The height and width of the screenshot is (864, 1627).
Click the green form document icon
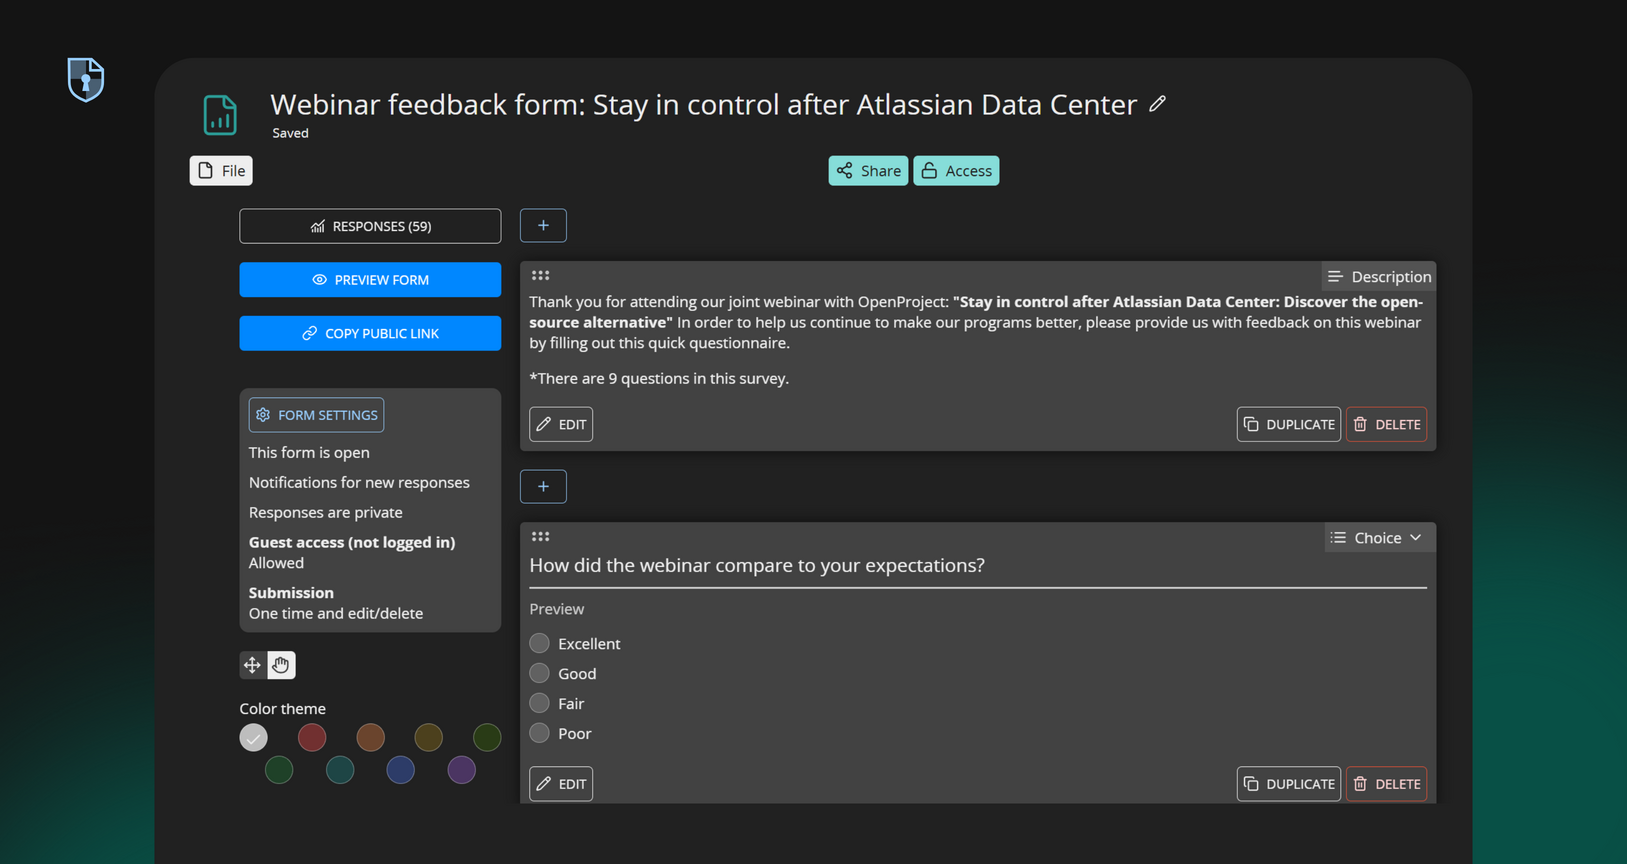[x=220, y=115]
